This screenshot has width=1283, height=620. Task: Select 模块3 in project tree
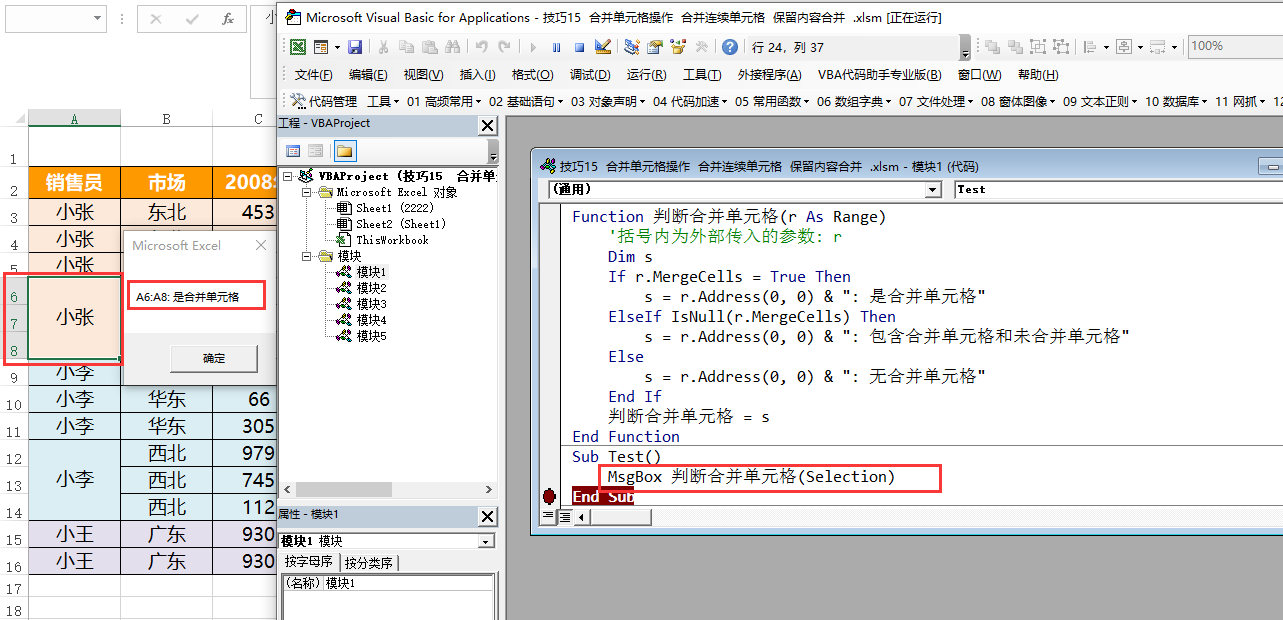(x=371, y=304)
